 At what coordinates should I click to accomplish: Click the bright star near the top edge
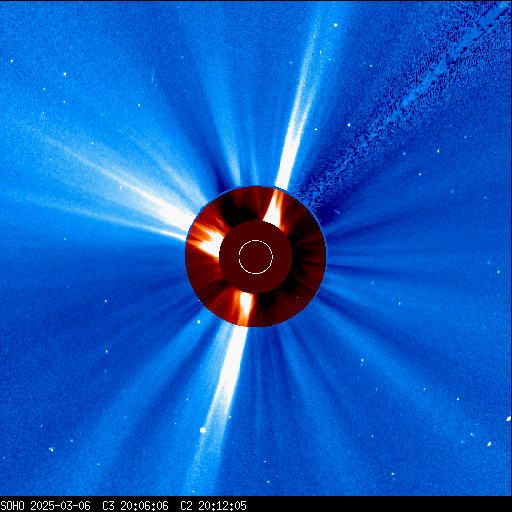click(x=335, y=25)
